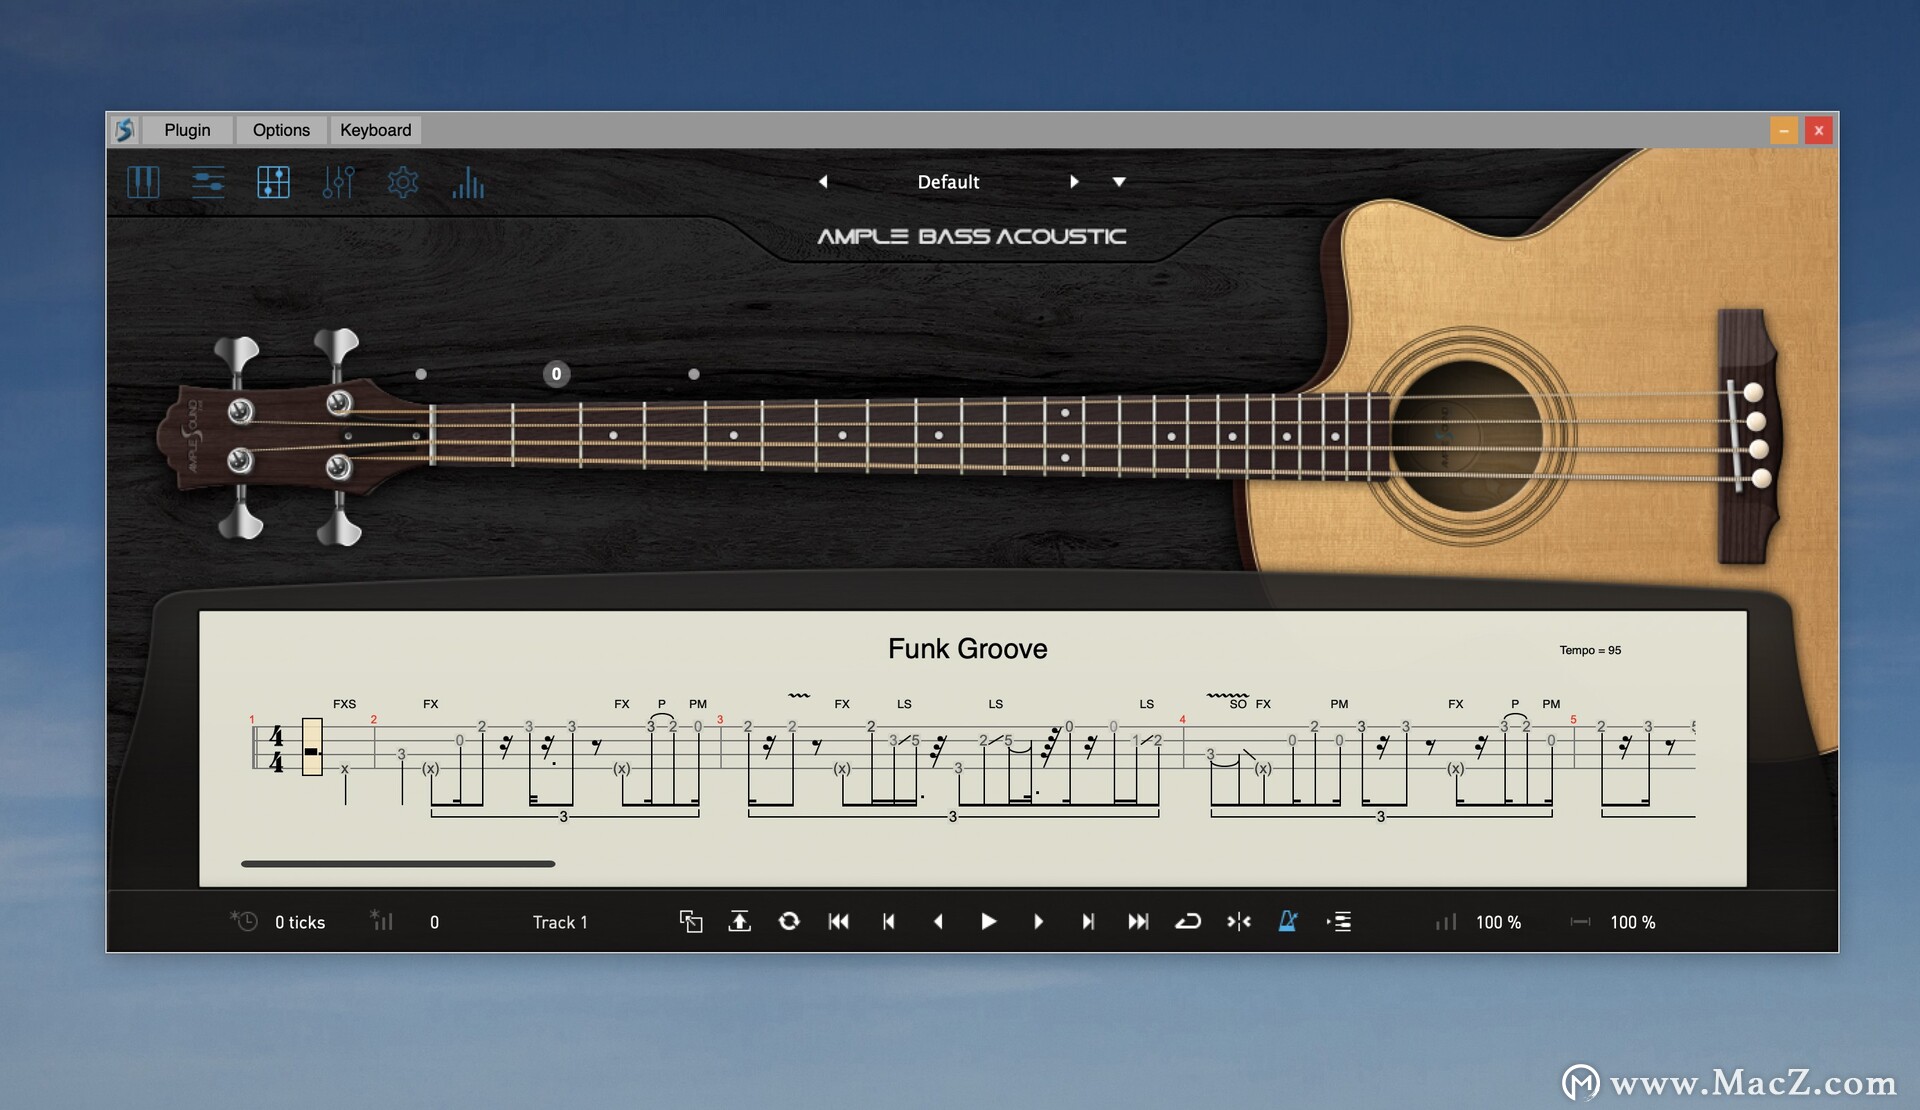Click the capo marker labeled 0 above the fretboard

(x=556, y=374)
